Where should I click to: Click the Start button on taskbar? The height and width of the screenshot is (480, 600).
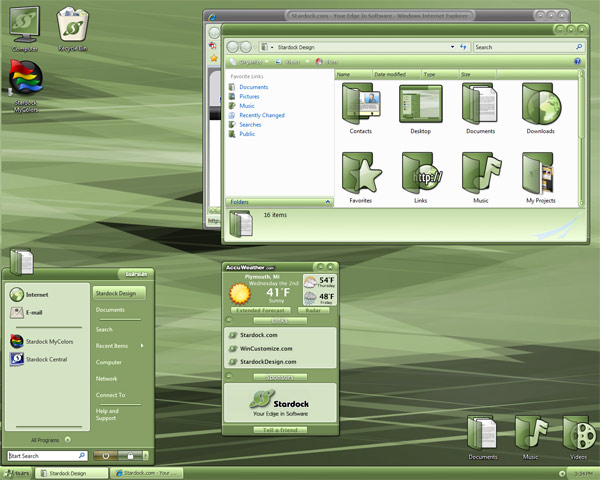pos(17,473)
